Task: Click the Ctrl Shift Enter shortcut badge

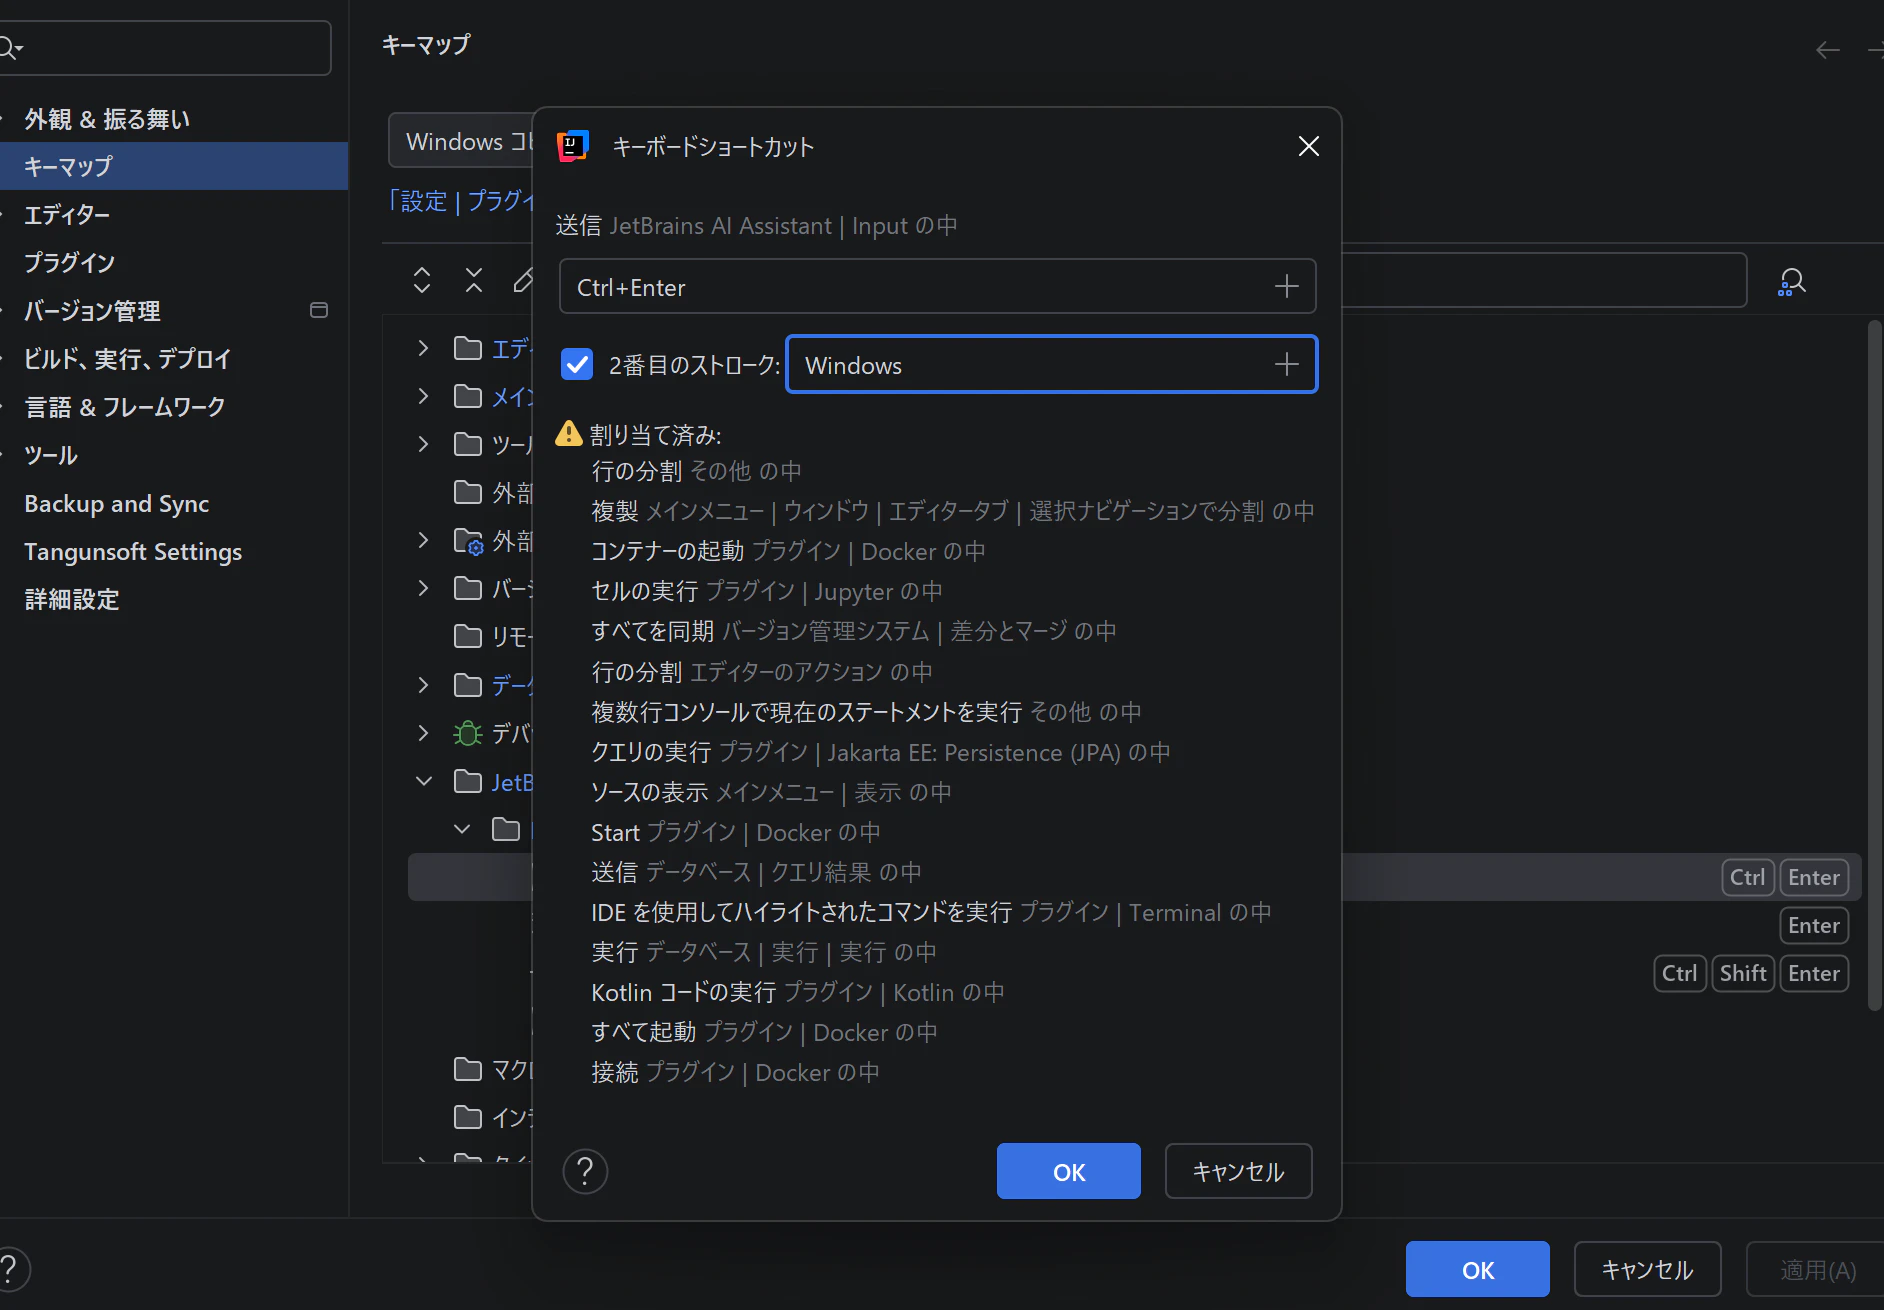Action: tap(1751, 973)
